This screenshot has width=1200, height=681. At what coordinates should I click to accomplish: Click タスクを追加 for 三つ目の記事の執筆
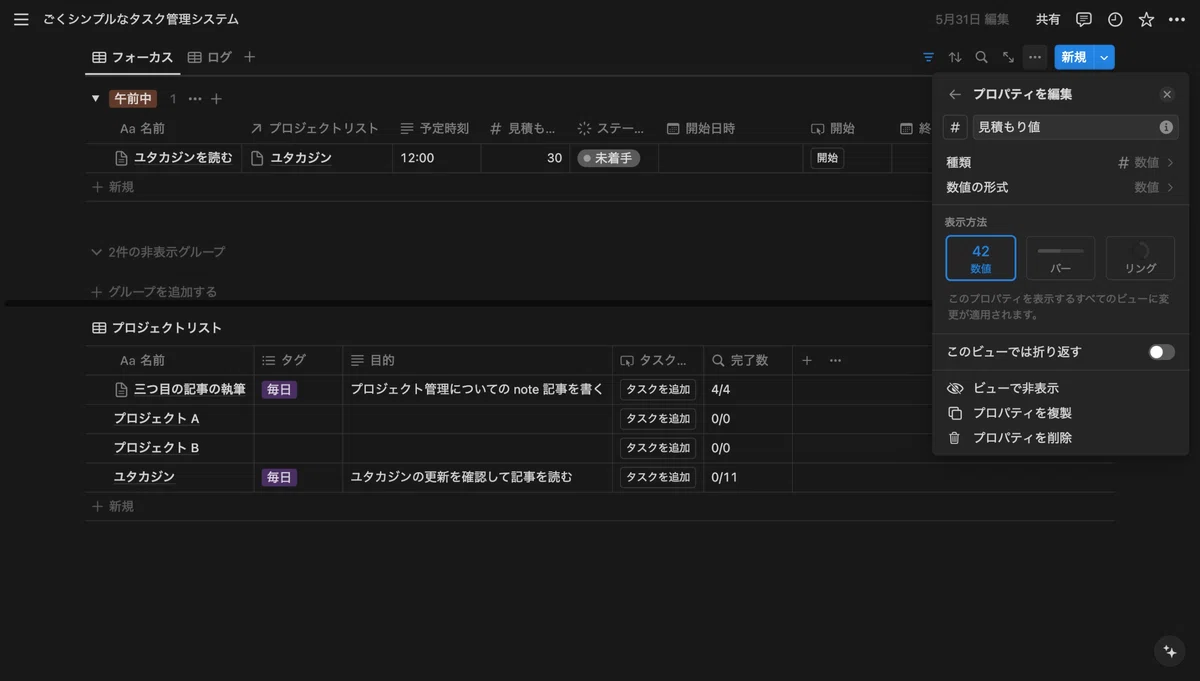[x=658, y=390]
